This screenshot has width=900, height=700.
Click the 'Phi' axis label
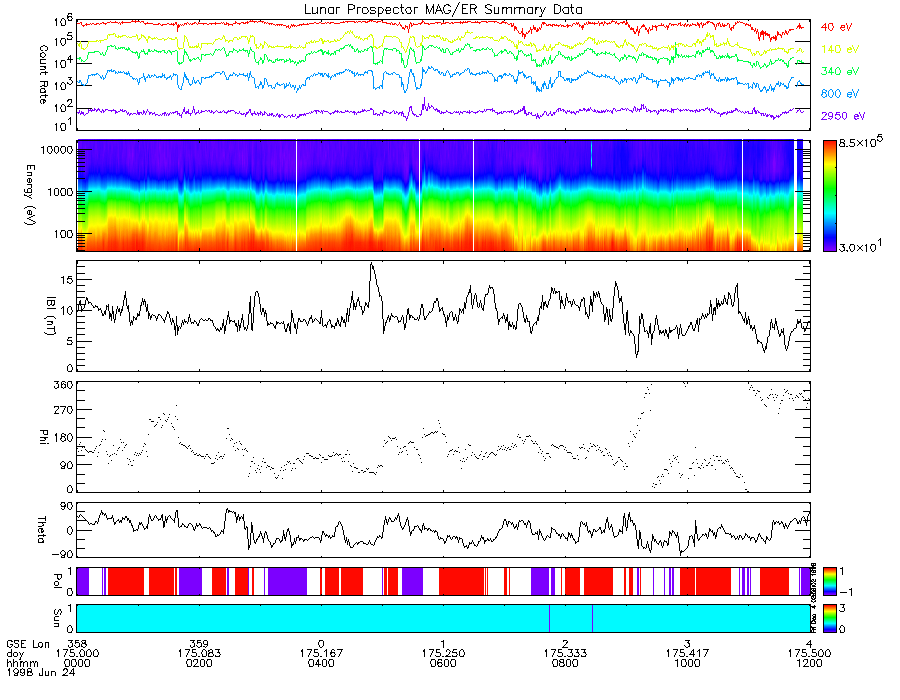[x=42, y=437]
